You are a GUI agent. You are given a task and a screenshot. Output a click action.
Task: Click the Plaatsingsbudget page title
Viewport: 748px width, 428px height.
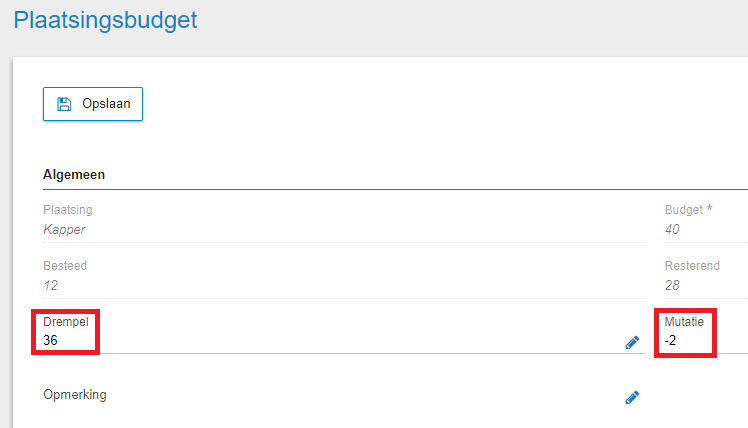[105, 20]
